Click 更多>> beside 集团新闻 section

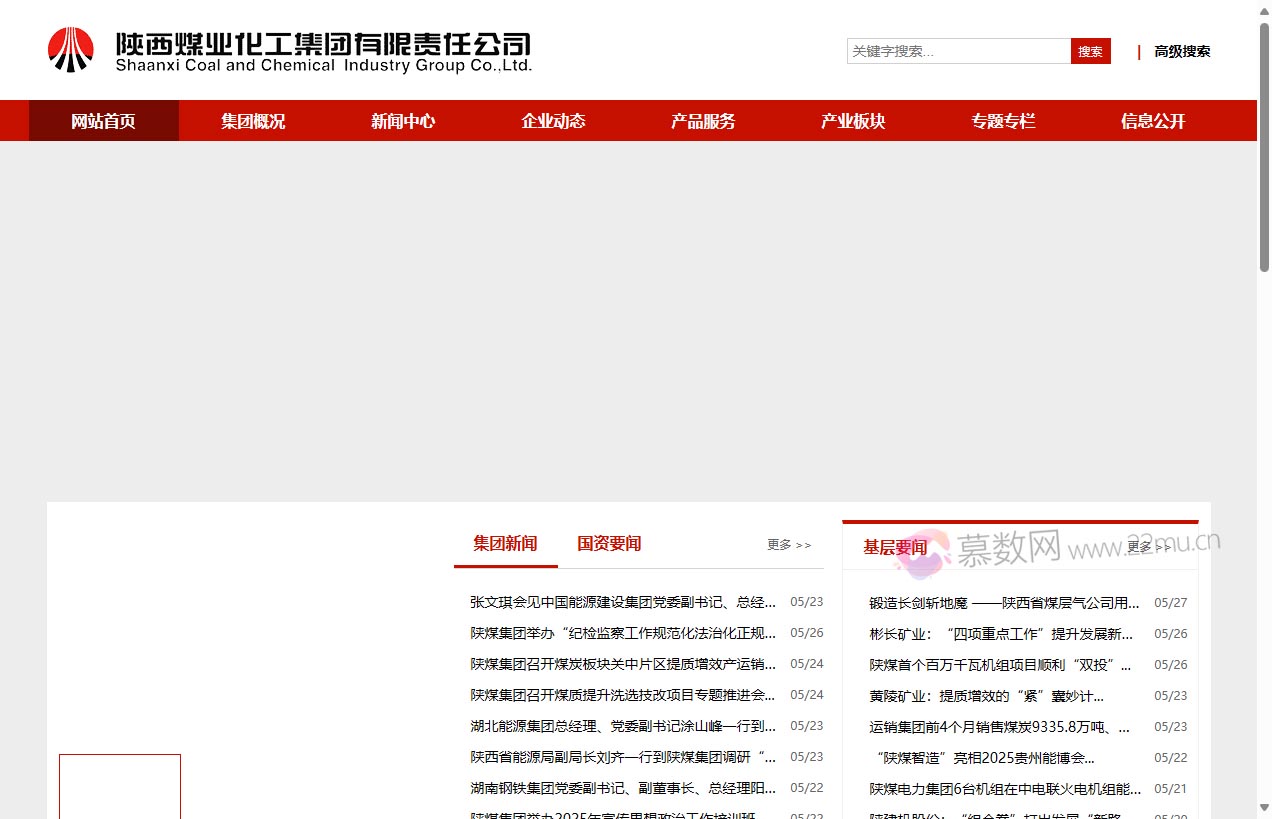click(789, 544)
